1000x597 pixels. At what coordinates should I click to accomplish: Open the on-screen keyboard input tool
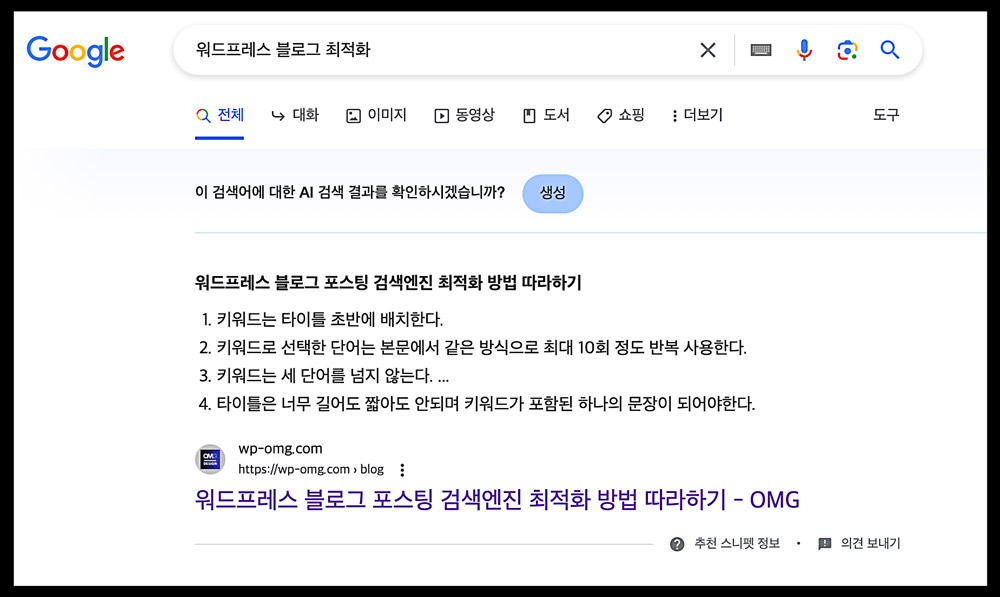tap(761, 50)
